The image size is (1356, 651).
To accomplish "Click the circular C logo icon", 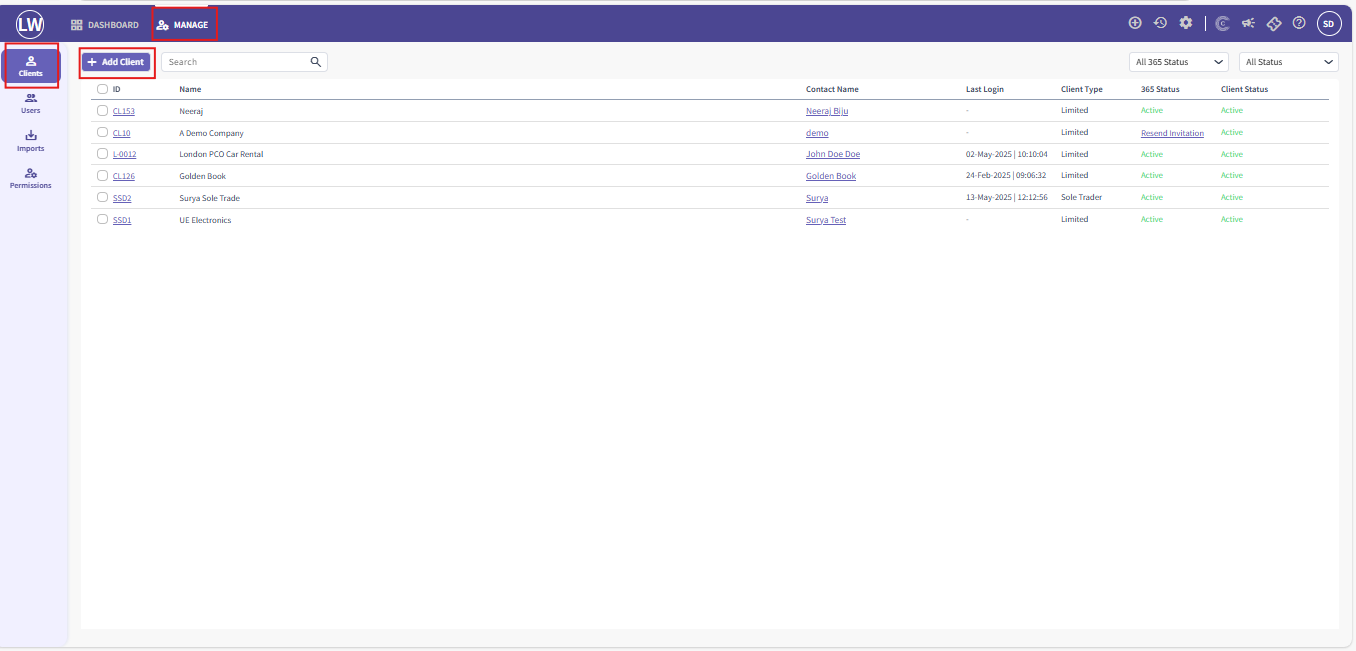I will coord(1222,24).
